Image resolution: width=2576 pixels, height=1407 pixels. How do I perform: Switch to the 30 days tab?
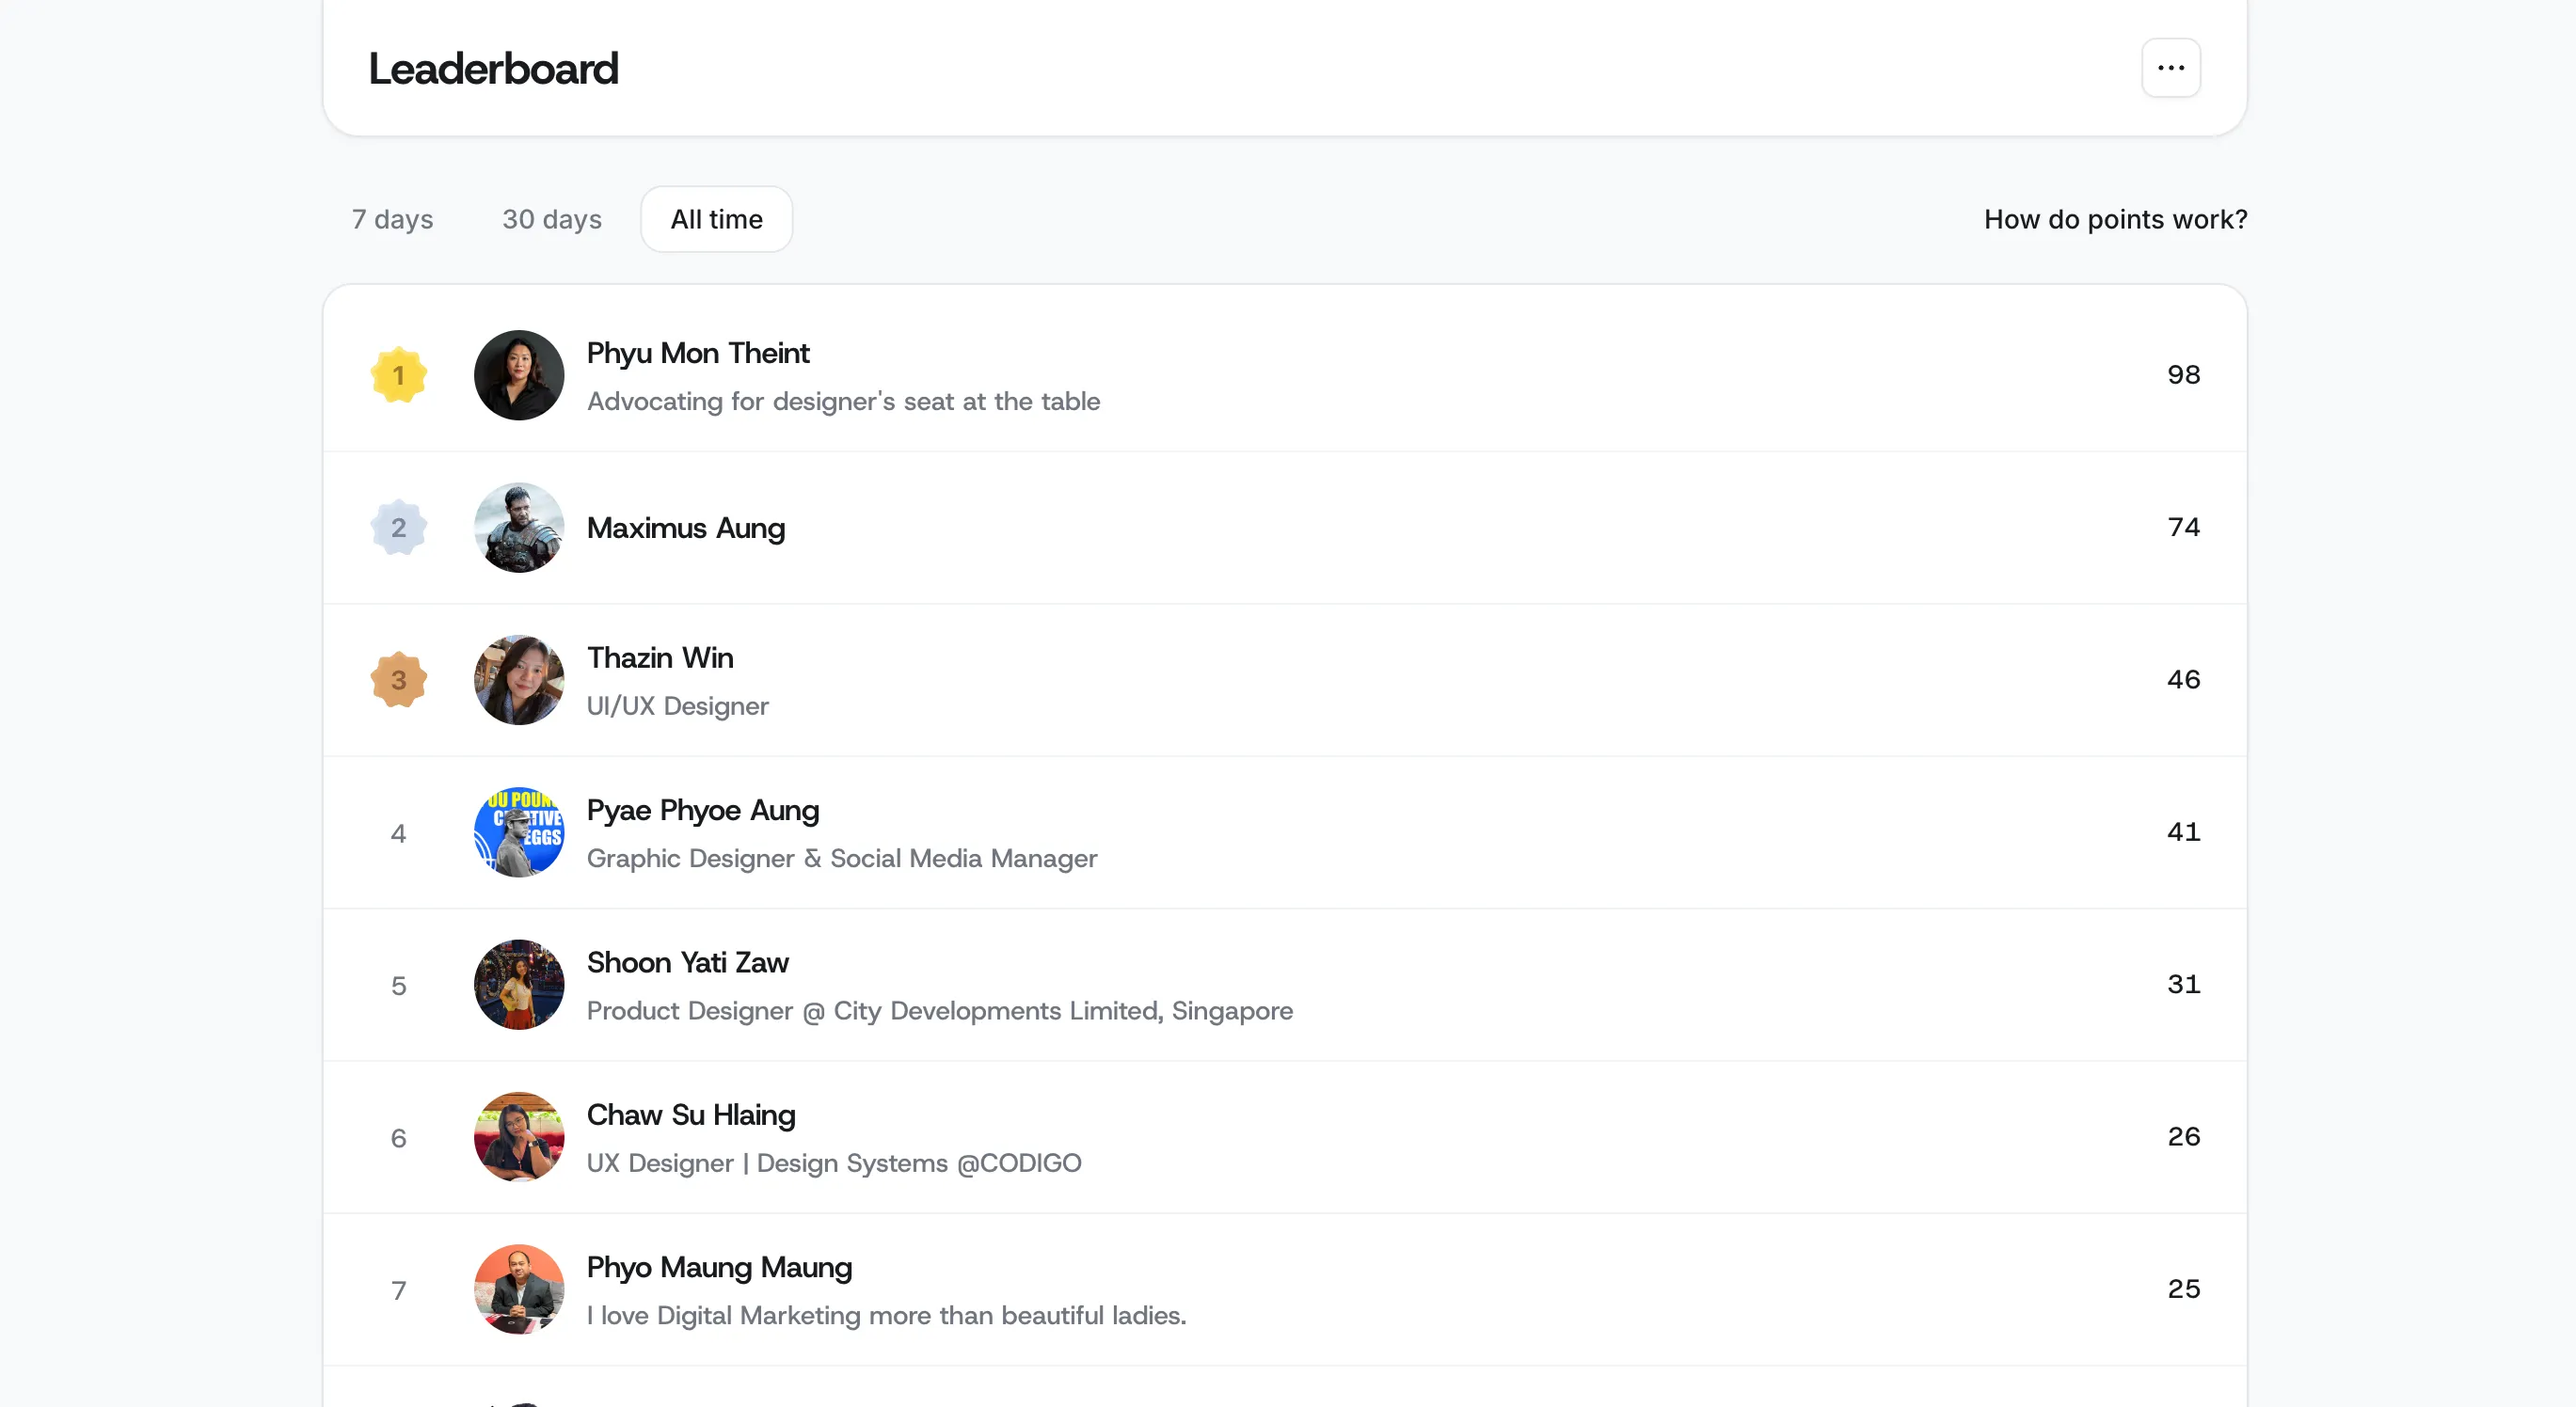pyautogui.click(x=552, y=219)
